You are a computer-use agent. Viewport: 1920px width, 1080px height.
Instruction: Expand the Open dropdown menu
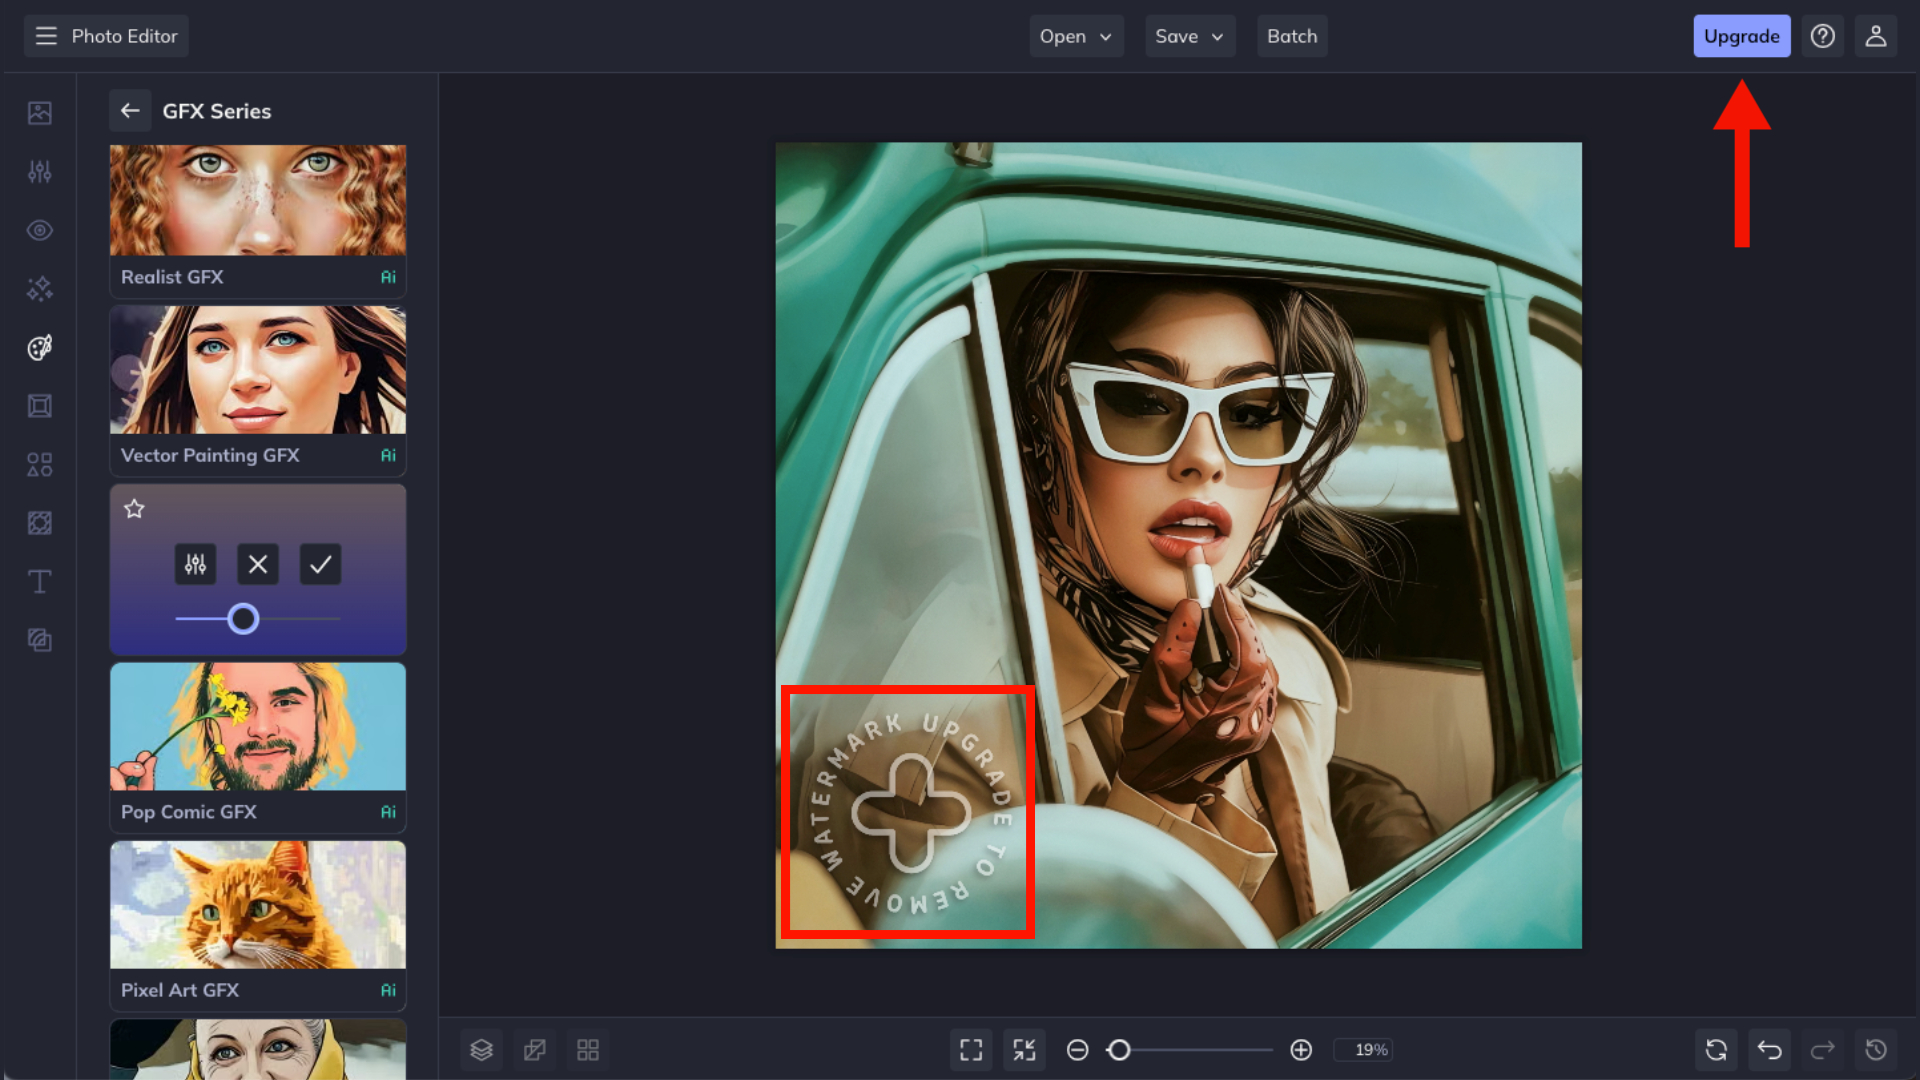tap(1076, 36)
